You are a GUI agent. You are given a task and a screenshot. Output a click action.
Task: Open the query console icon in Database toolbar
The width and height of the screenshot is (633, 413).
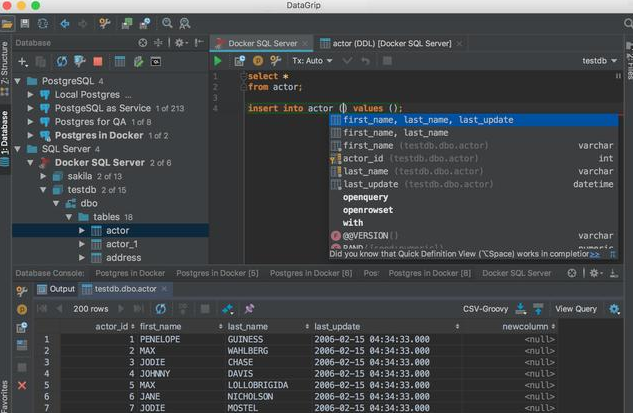click(158, 62)
